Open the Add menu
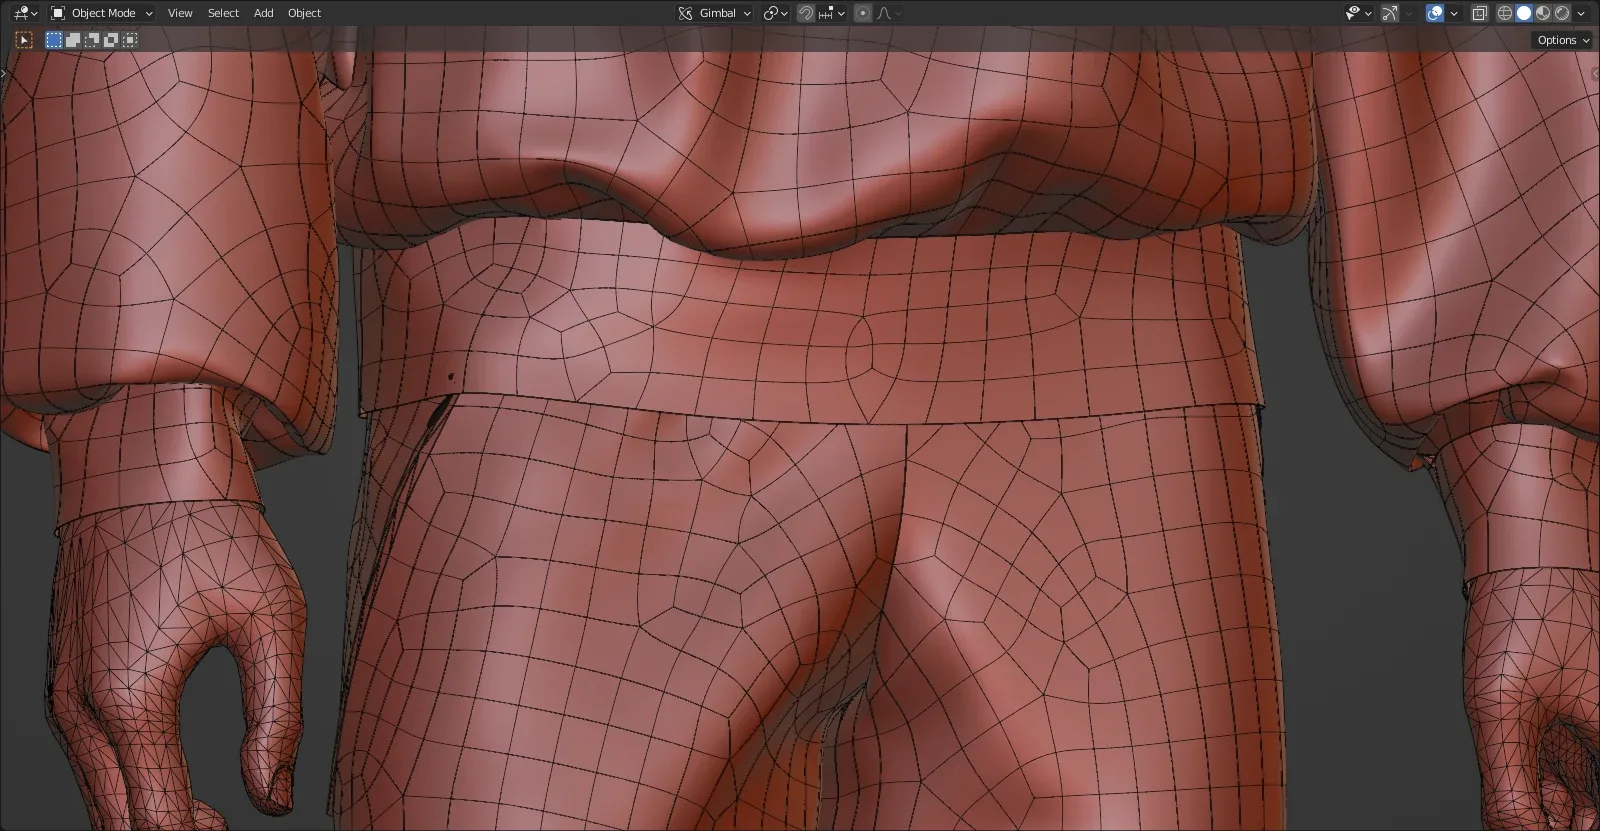Image resolution: width=1600 pixels, height=831 pixels. pos(263,13)
